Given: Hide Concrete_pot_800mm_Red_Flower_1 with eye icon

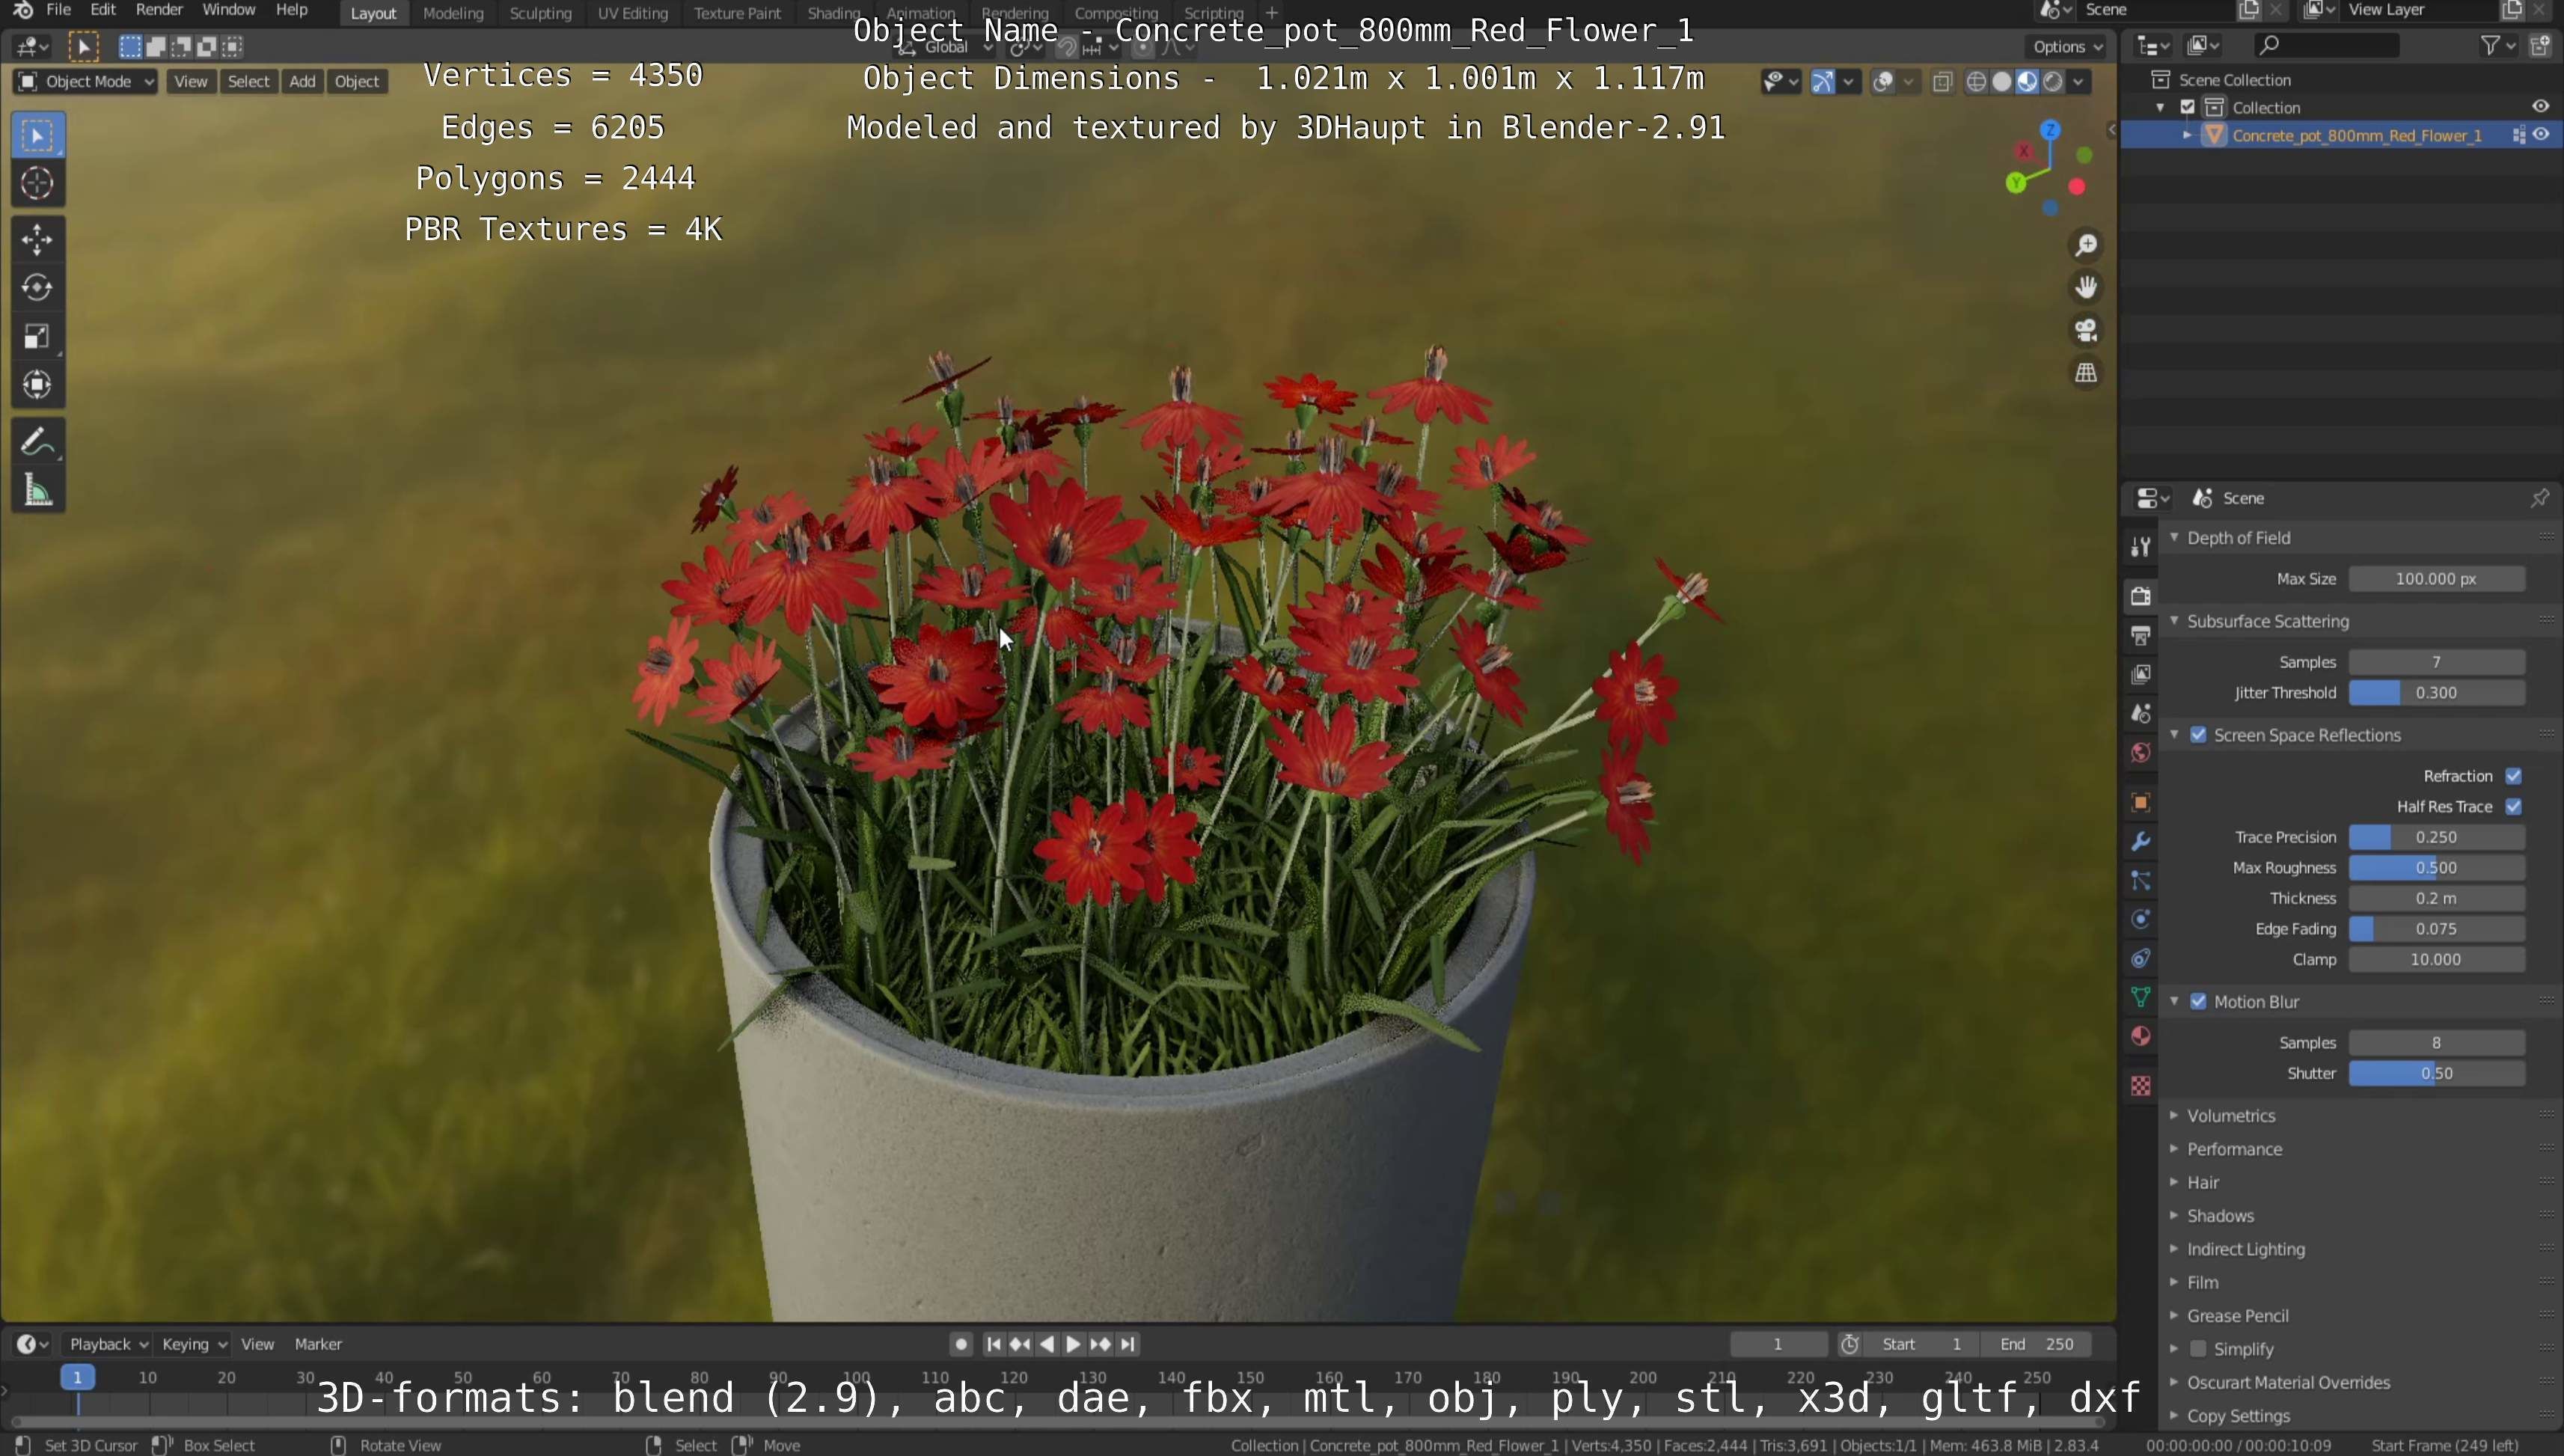Looking at the screenshot, I should coord(2541,135).
